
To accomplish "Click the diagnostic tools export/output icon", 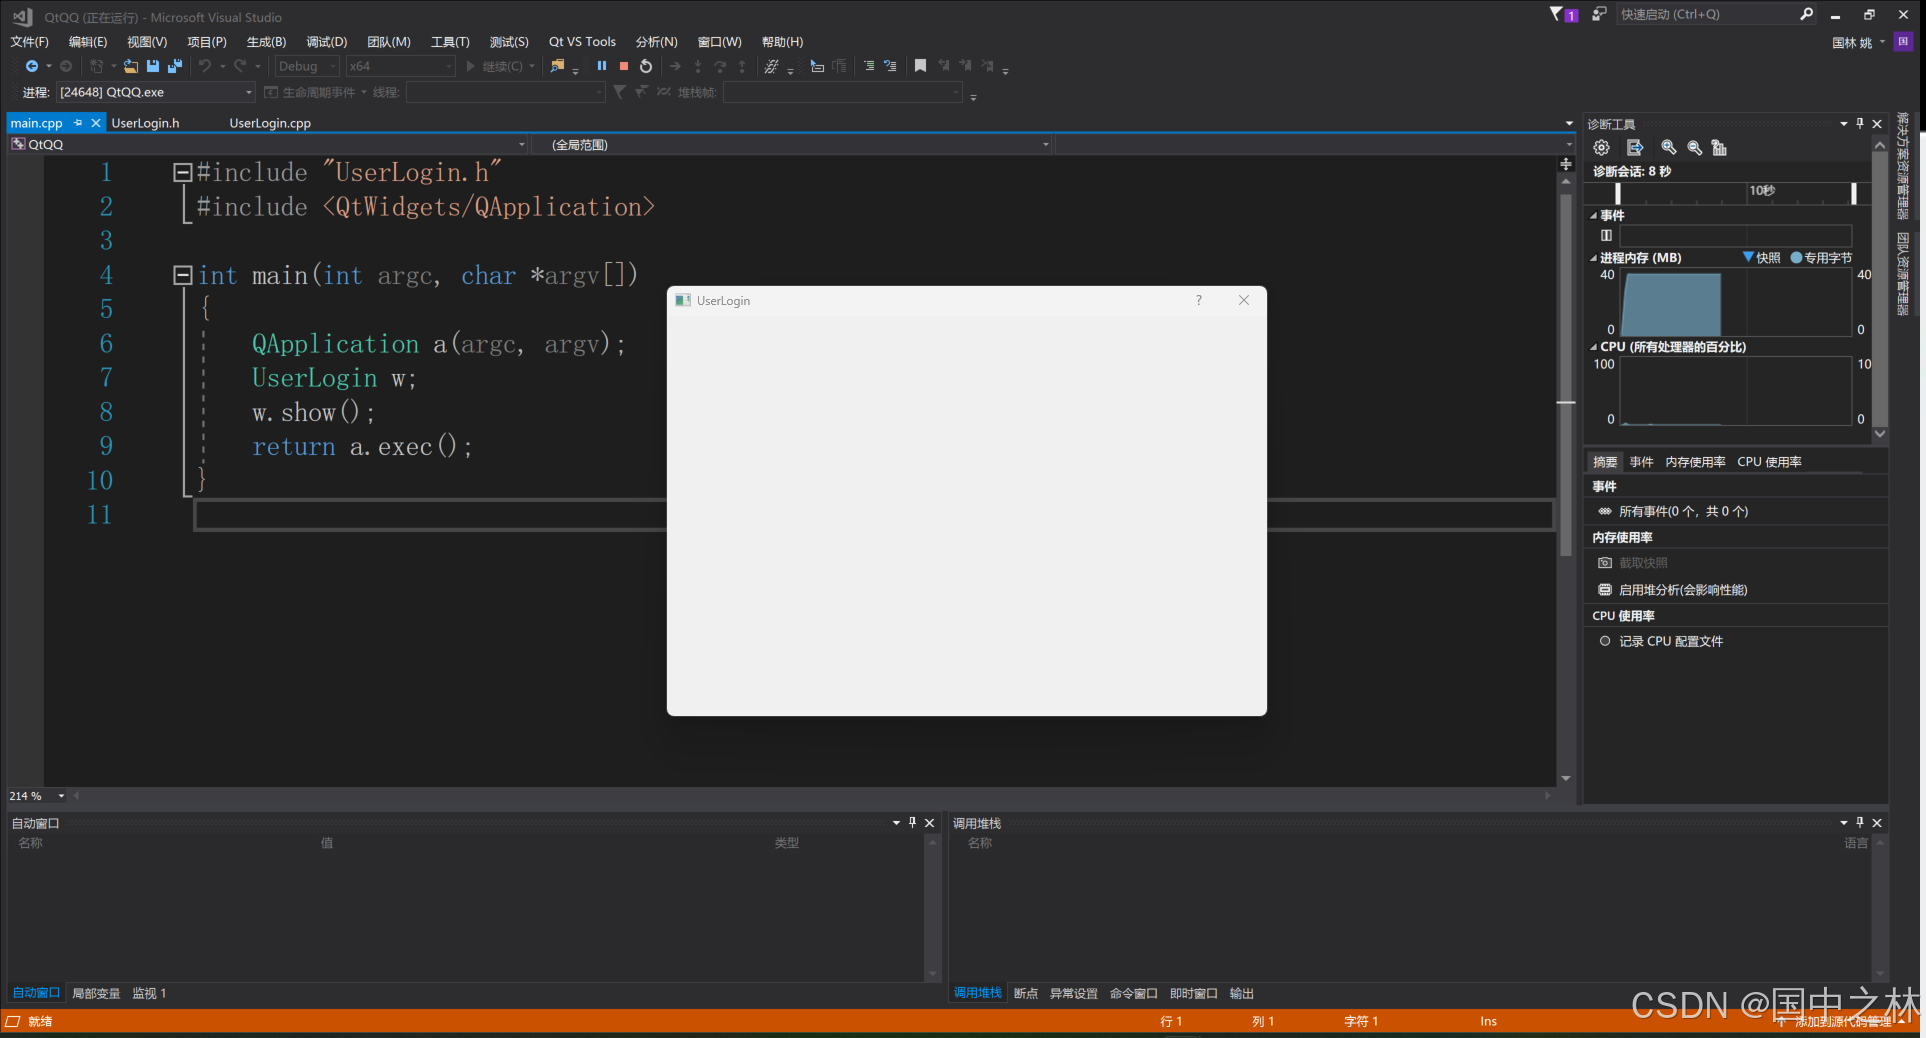I will [1635, 148].
